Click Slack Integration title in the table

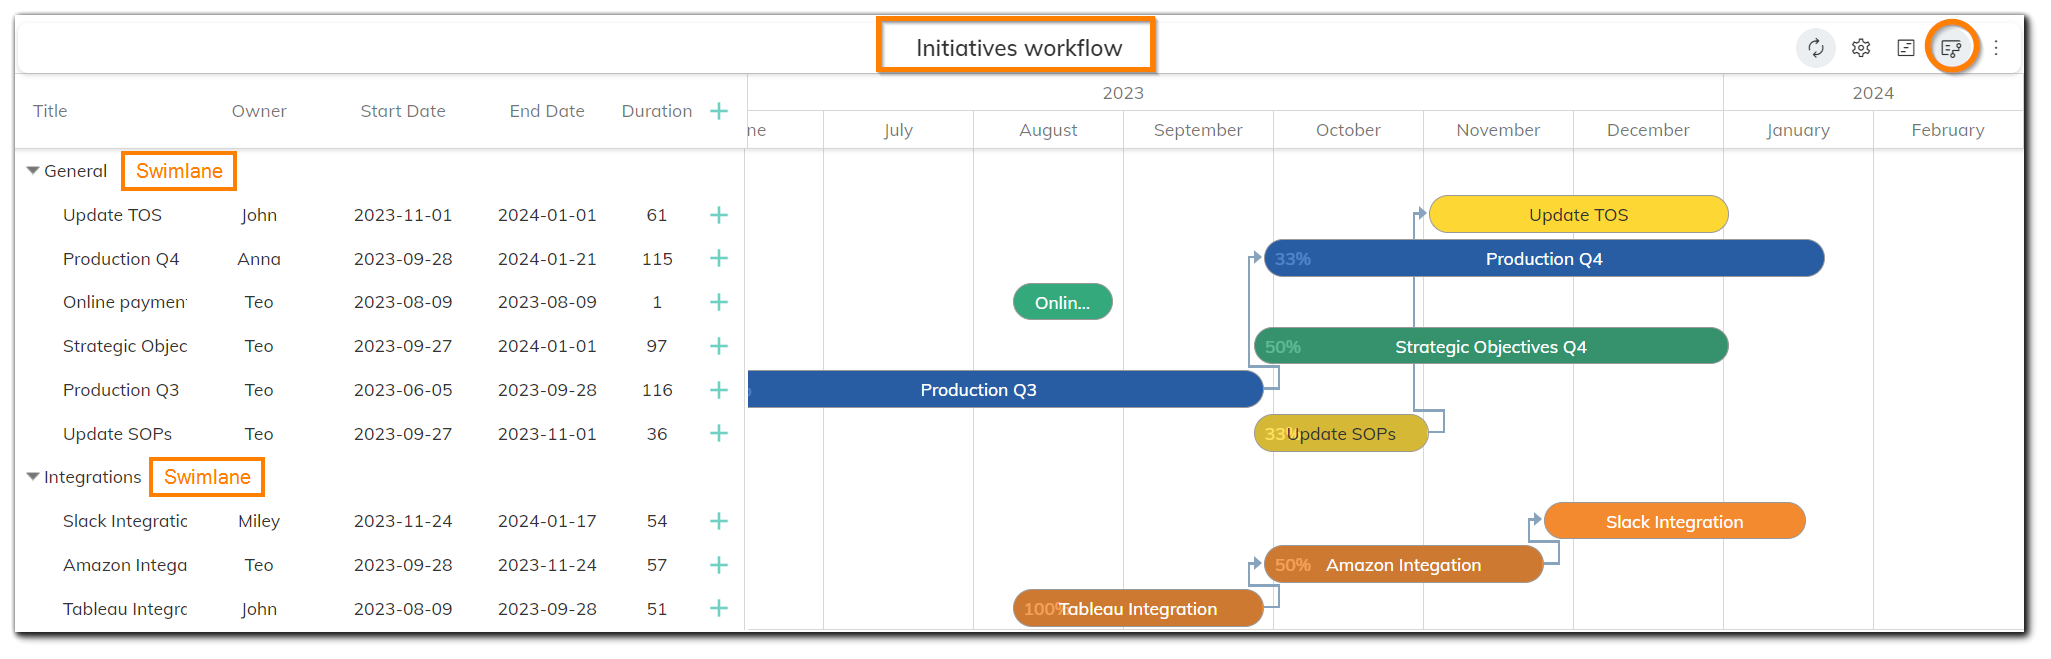coord(125,521)
